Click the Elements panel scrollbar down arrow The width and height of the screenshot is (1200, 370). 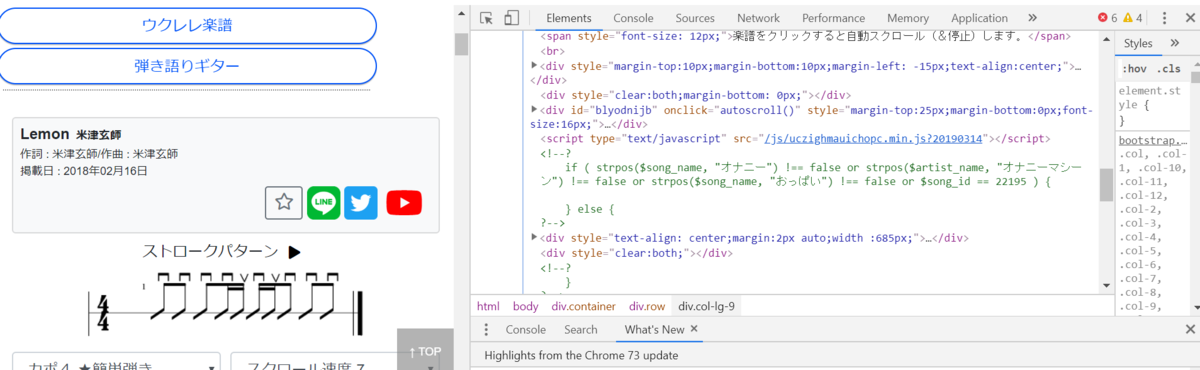[x=1106, y=287]
